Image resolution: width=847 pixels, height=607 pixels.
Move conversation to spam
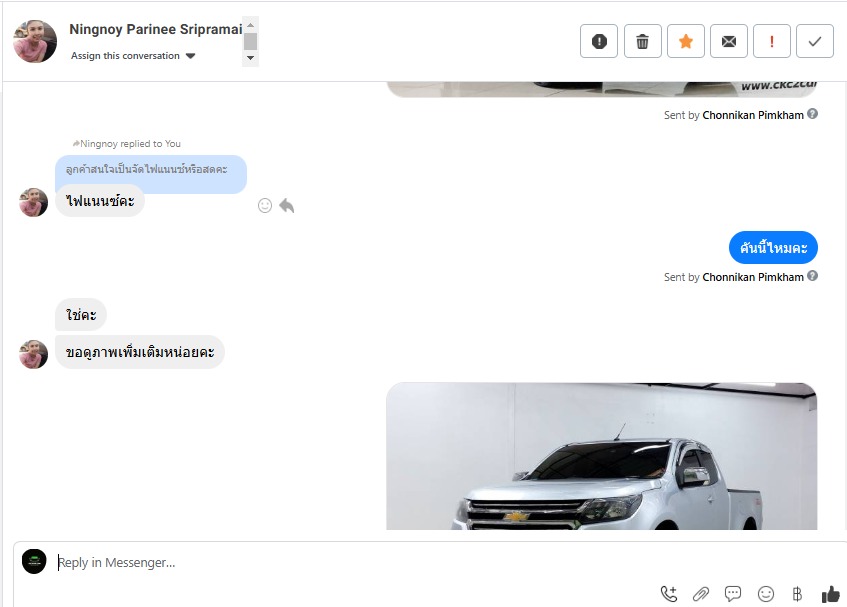point(599,41)
